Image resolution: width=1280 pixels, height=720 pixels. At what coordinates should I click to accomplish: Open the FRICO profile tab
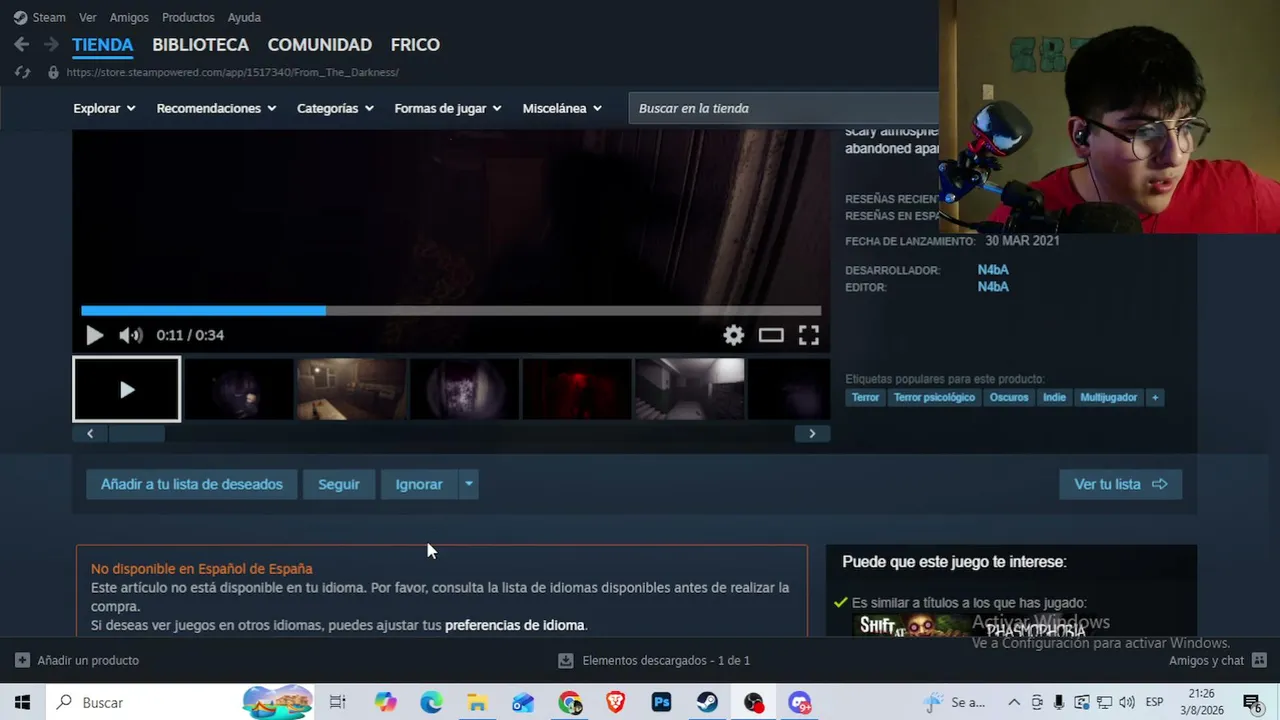tap(415, 45)
